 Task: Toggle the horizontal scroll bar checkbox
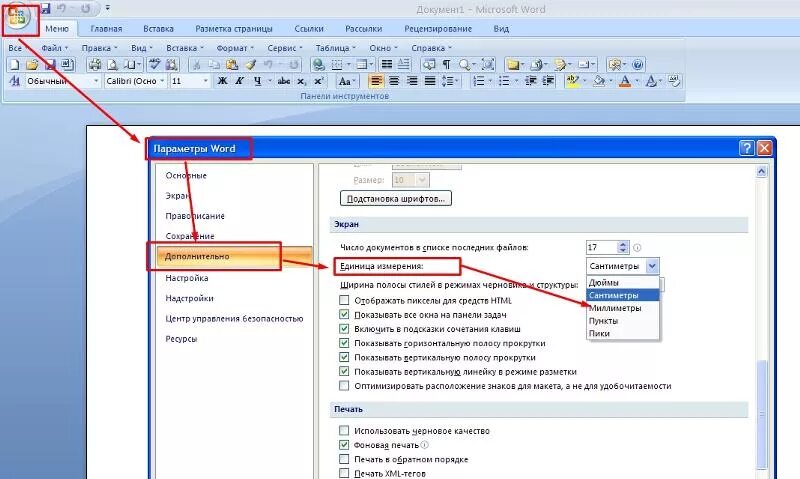[x=344, y=343]
